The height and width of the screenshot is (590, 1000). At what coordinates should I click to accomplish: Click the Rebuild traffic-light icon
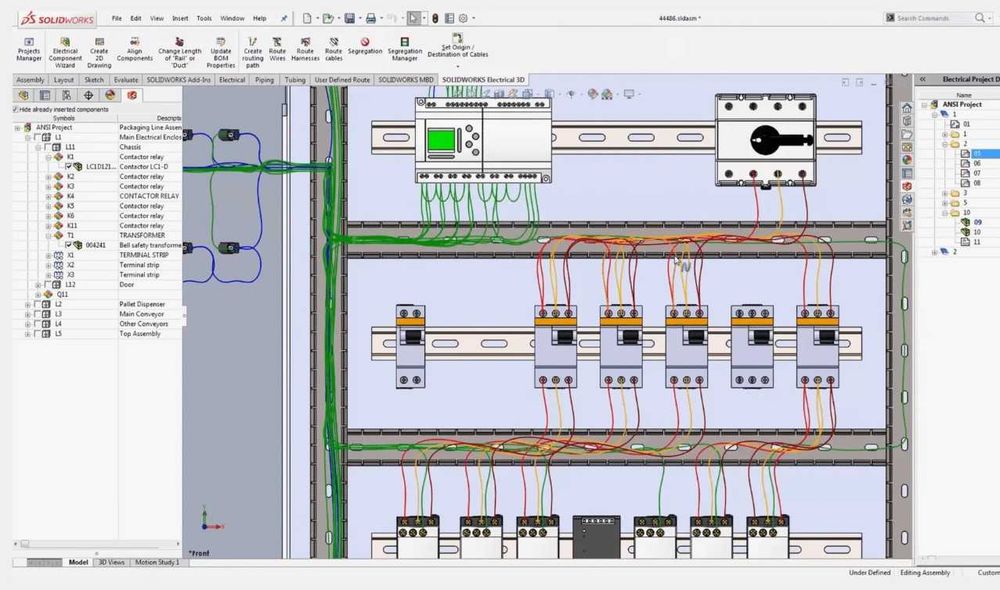(x=435, y=18)
